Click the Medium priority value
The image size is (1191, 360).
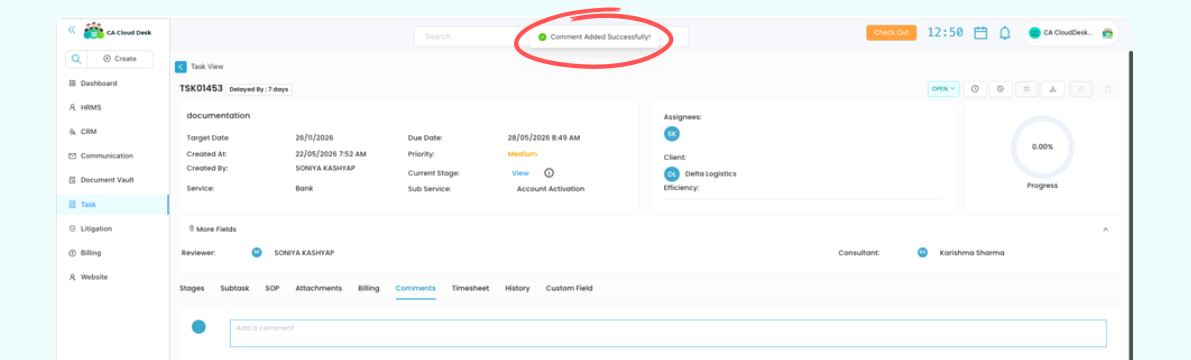pyautogui.click(x=523, y=154)
